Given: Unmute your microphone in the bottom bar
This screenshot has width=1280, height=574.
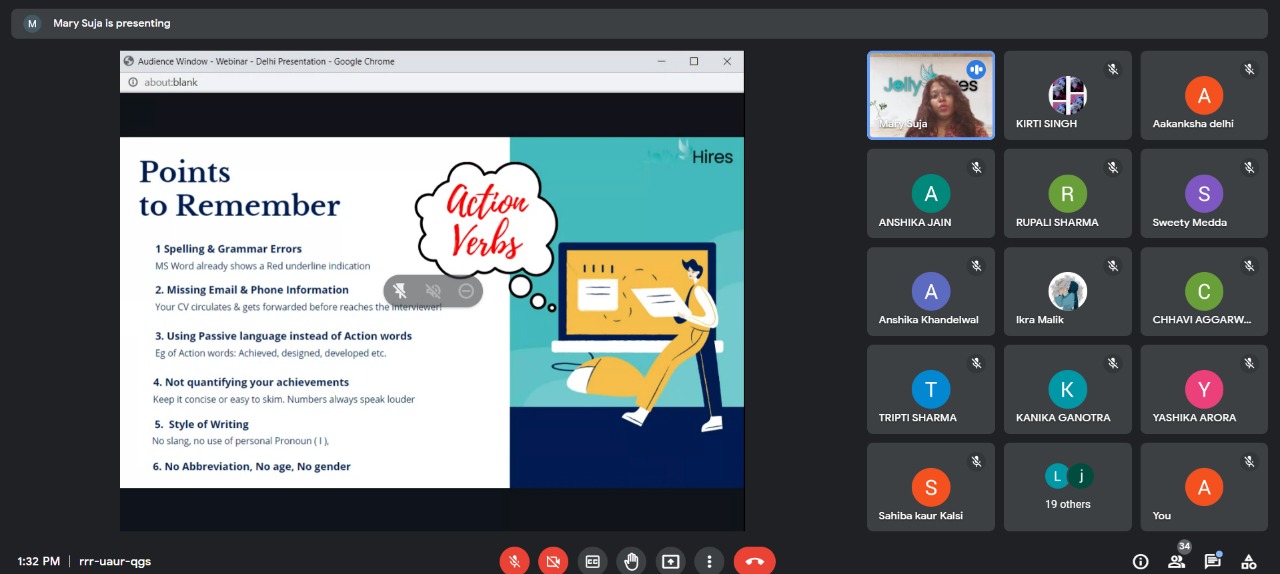Looking at the screenshot, I should pyautogui.click(x=515, y=561).
